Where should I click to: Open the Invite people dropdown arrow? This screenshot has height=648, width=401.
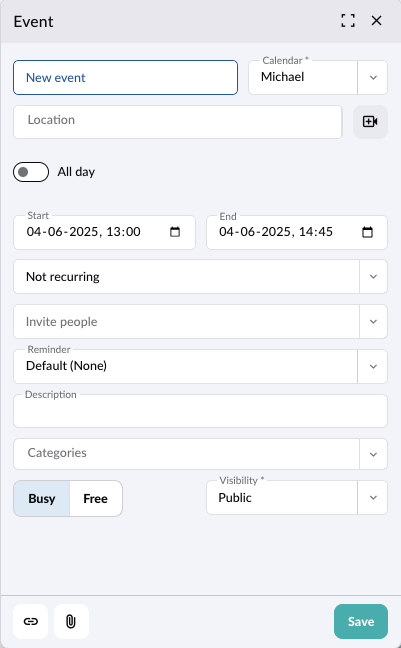pos(373,322)
